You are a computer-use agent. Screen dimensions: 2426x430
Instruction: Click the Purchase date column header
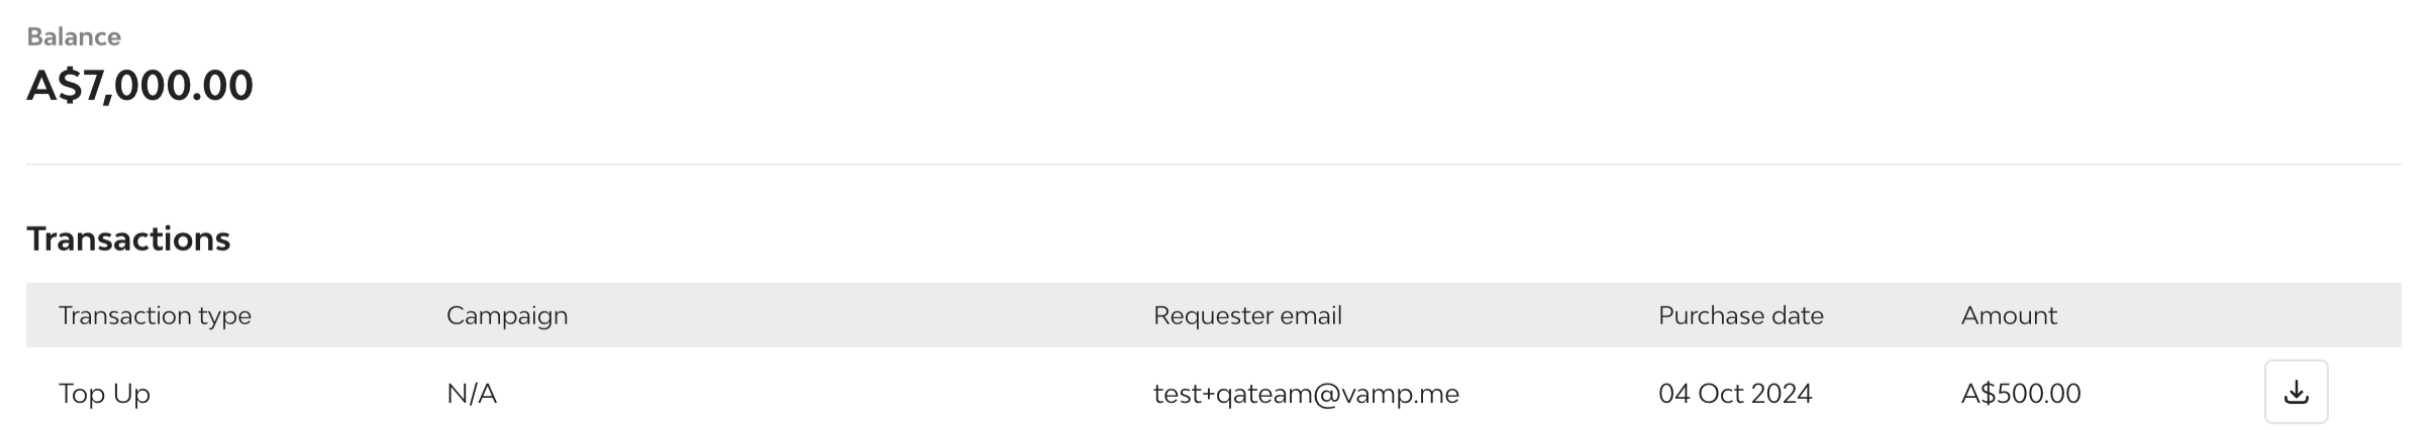coord(1740,315)
